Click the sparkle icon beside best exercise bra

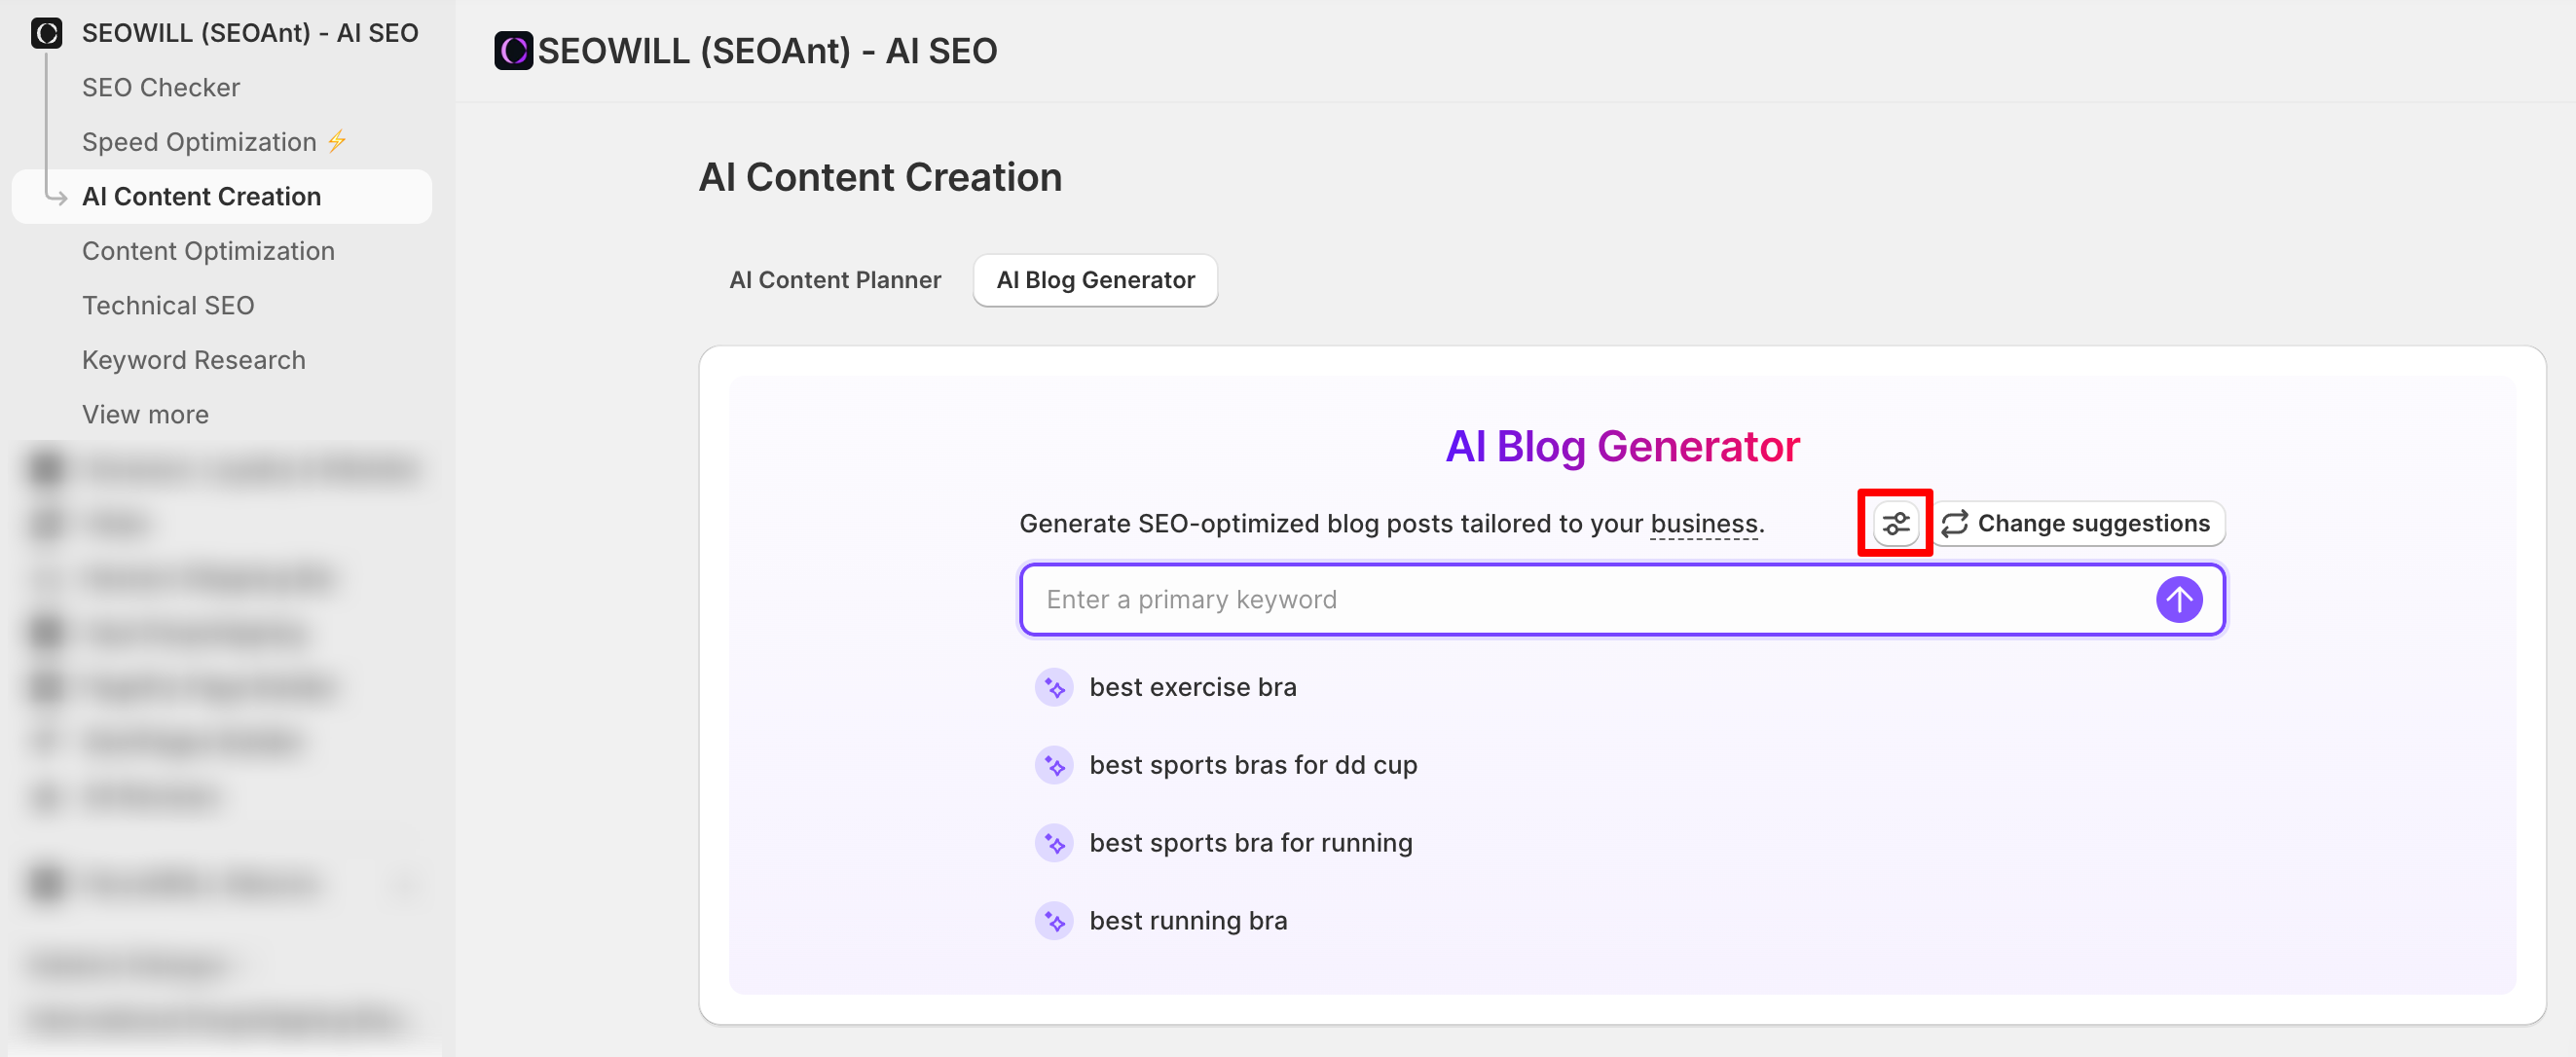coord(1054,688)
